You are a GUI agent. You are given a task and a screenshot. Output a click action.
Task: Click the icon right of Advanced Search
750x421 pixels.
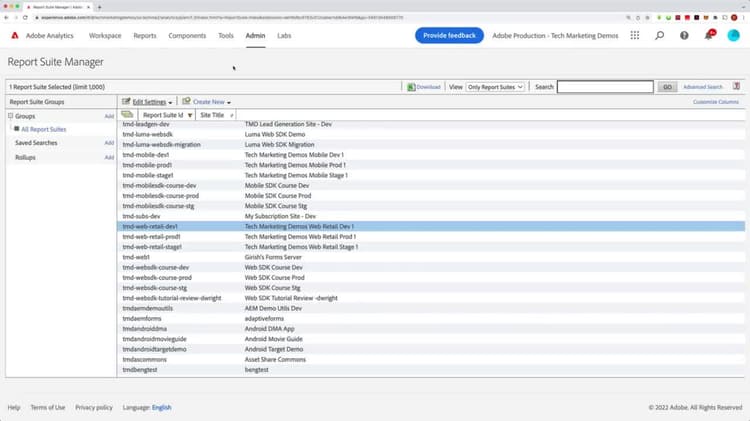pyautogui.click(x=737, y=87)
